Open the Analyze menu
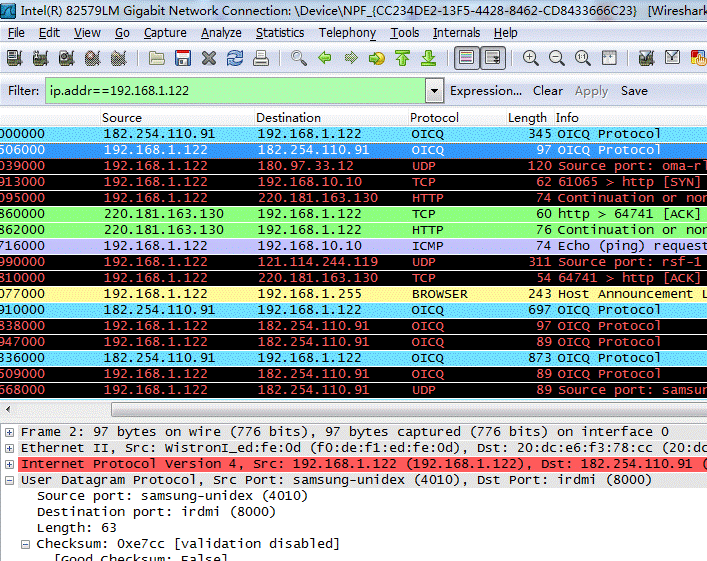Viewport: 707px width, 561px height. [x=221, y=33]
